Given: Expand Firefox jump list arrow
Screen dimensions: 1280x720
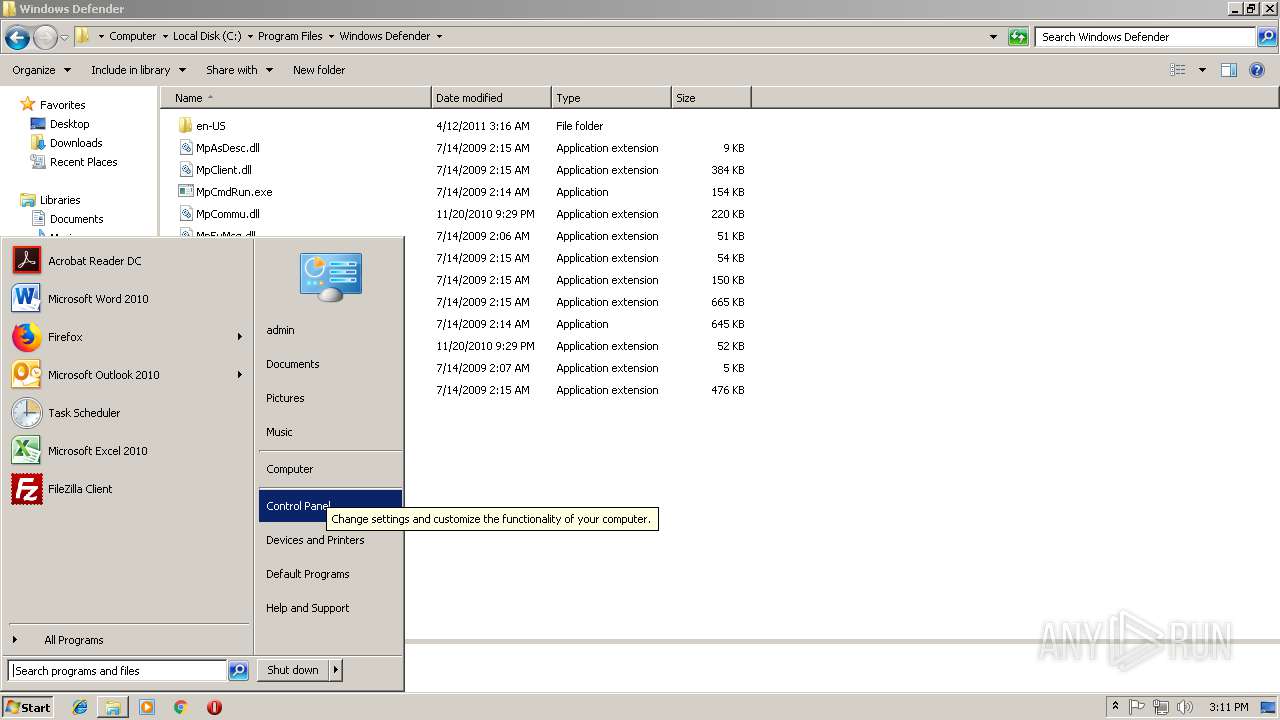Looking at the screenshot, I should click(x=240, y=337).
